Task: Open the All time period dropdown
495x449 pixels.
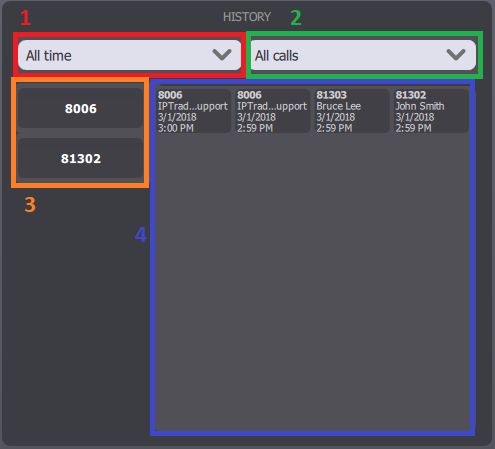Action: tap(129, 55)
